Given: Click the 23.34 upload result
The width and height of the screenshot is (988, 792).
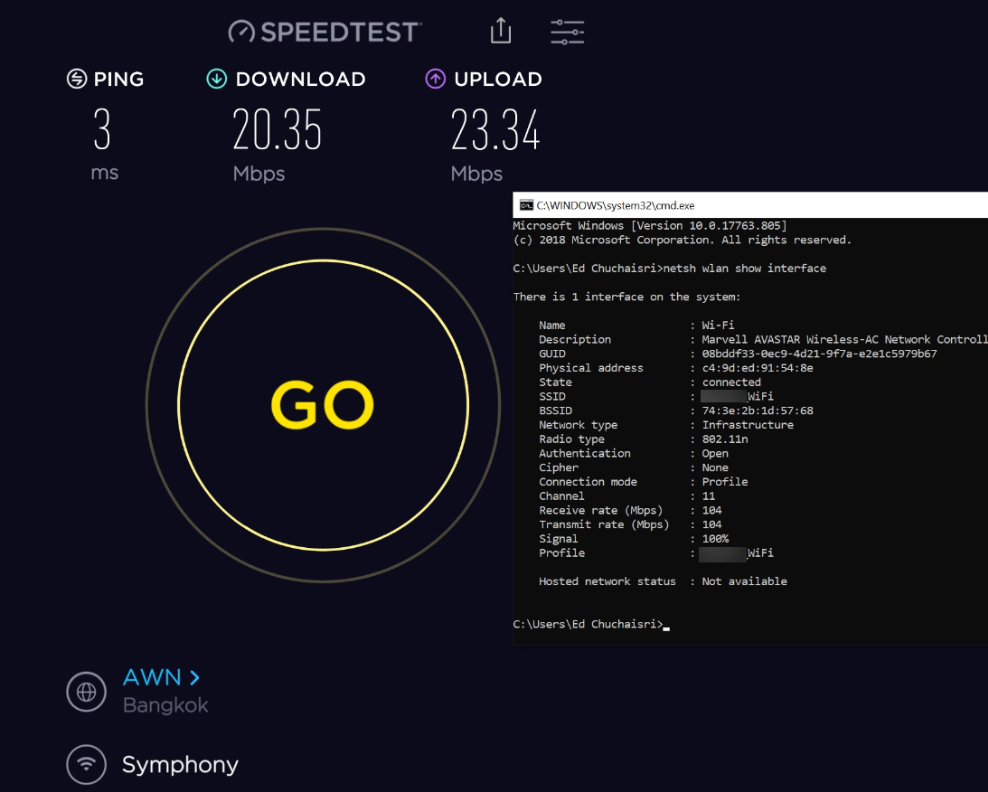Looking at the screenshot, I should pos(495,129).
